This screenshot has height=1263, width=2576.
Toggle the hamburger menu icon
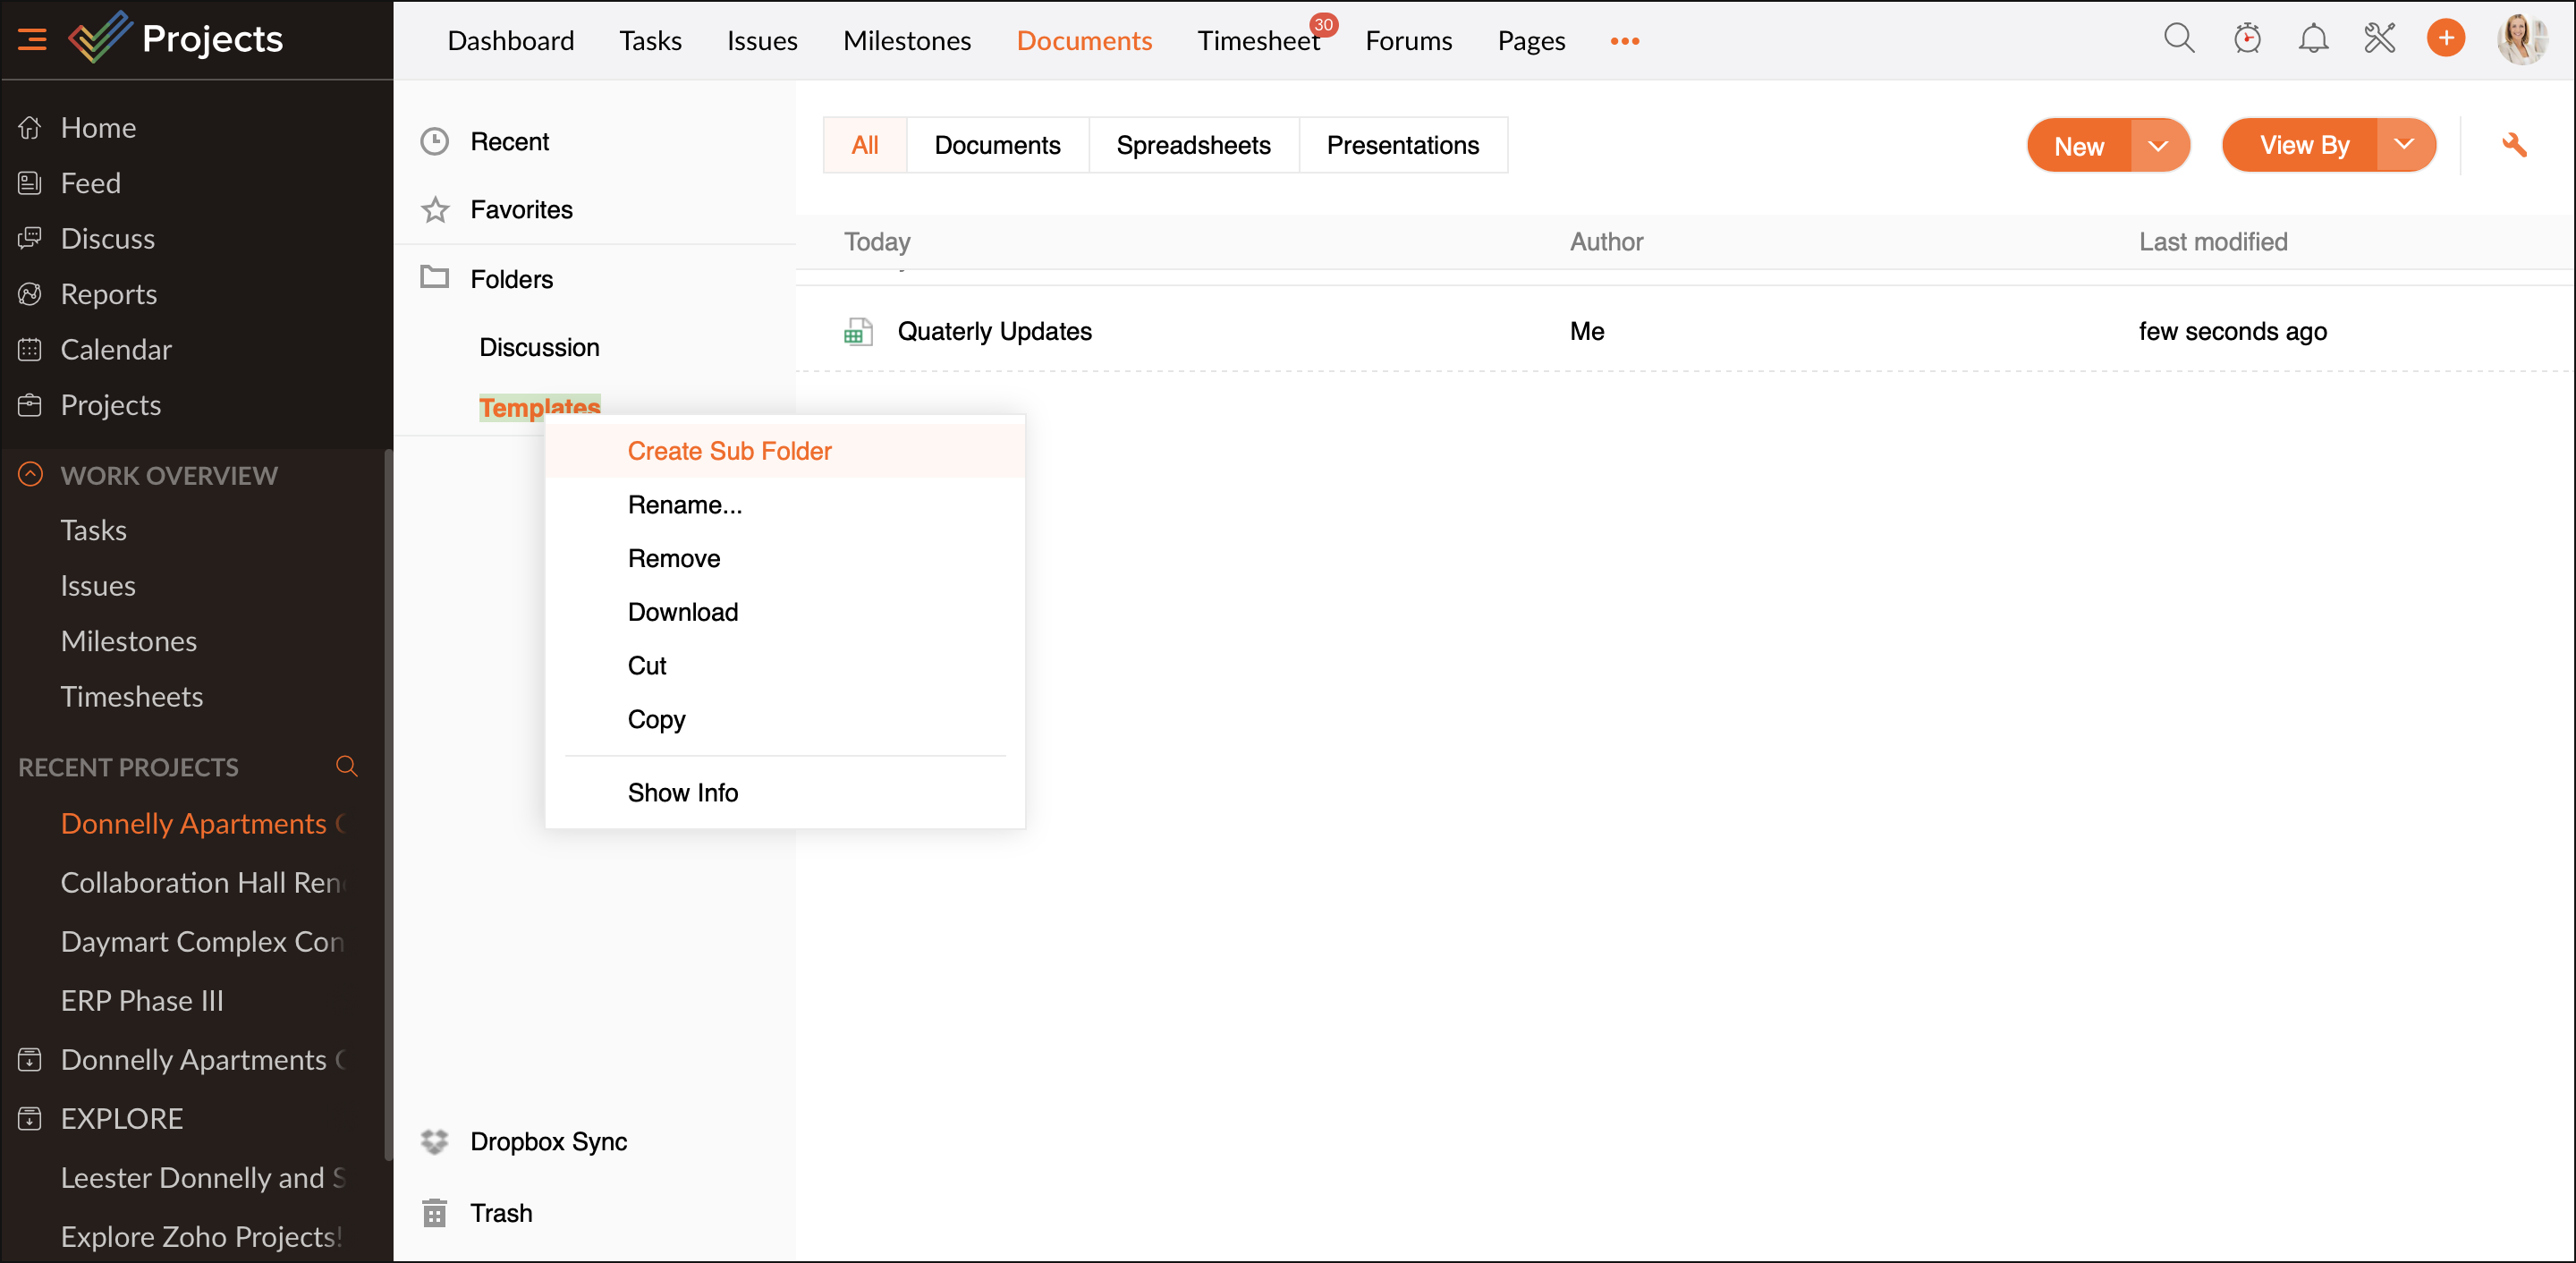32,40
